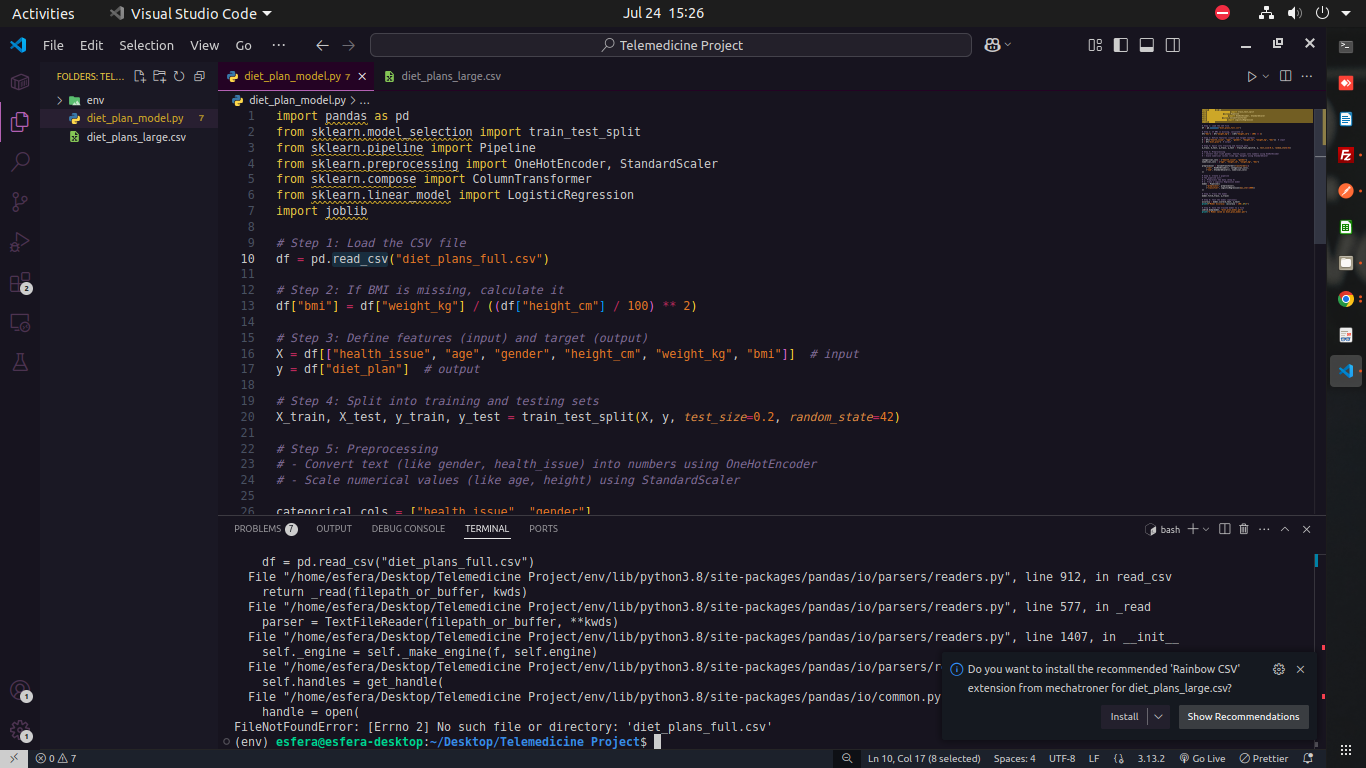
Task: Toggle the primary side bar layout
Action: pyautogui.click(x=1121, y=45)
